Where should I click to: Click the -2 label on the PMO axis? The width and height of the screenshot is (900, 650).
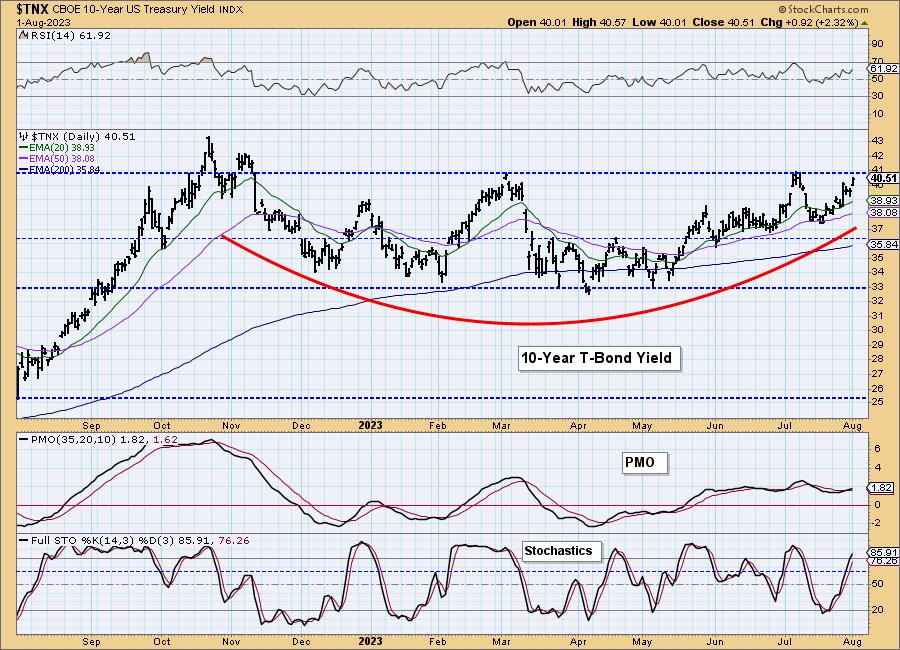[x=876, y=523]
